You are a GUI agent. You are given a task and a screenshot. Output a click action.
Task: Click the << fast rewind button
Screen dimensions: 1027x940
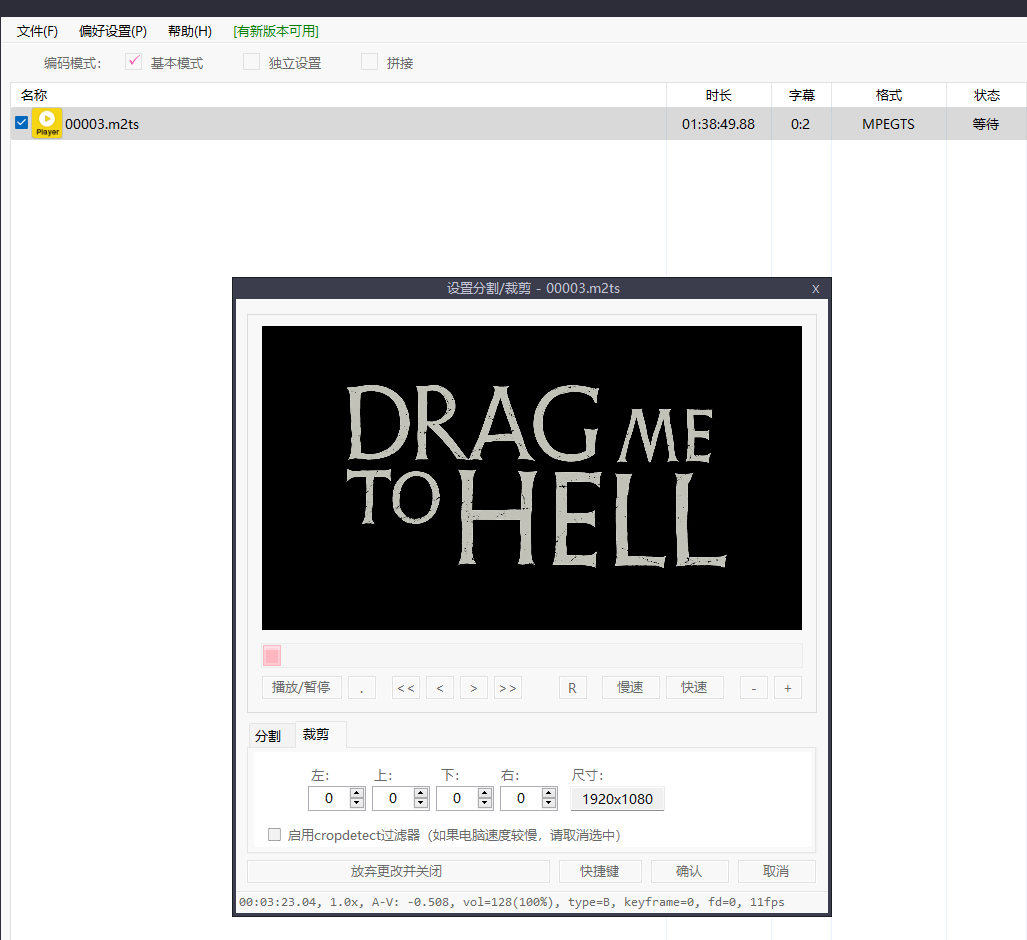tap(406, 687)
